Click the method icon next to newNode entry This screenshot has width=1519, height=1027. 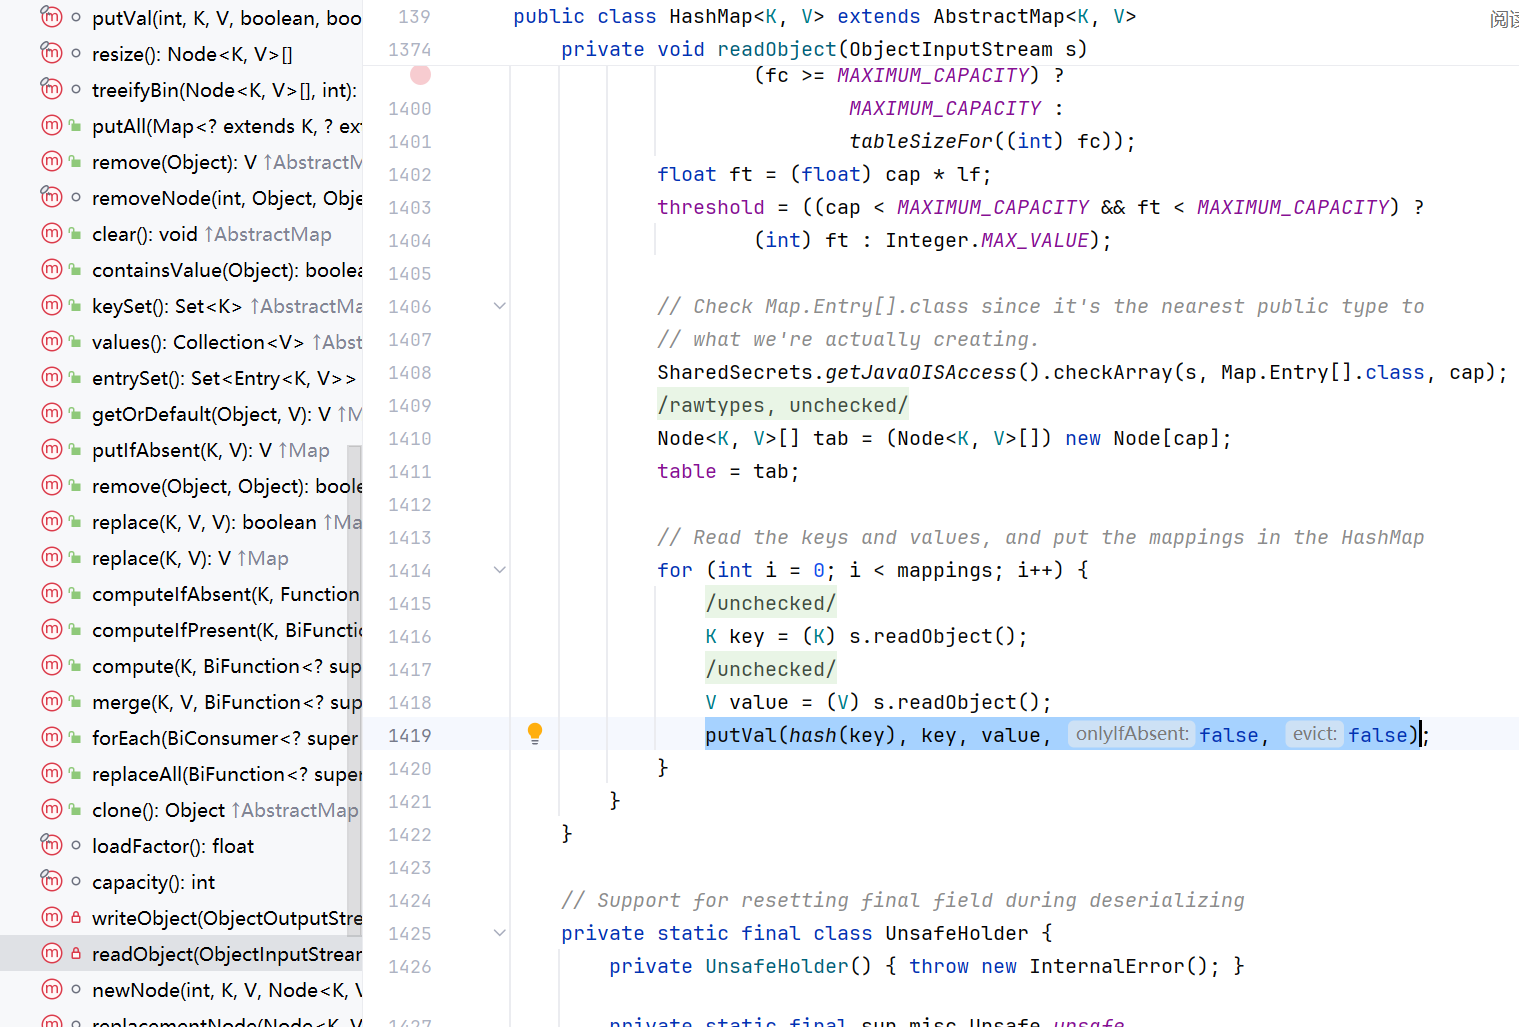52,990
